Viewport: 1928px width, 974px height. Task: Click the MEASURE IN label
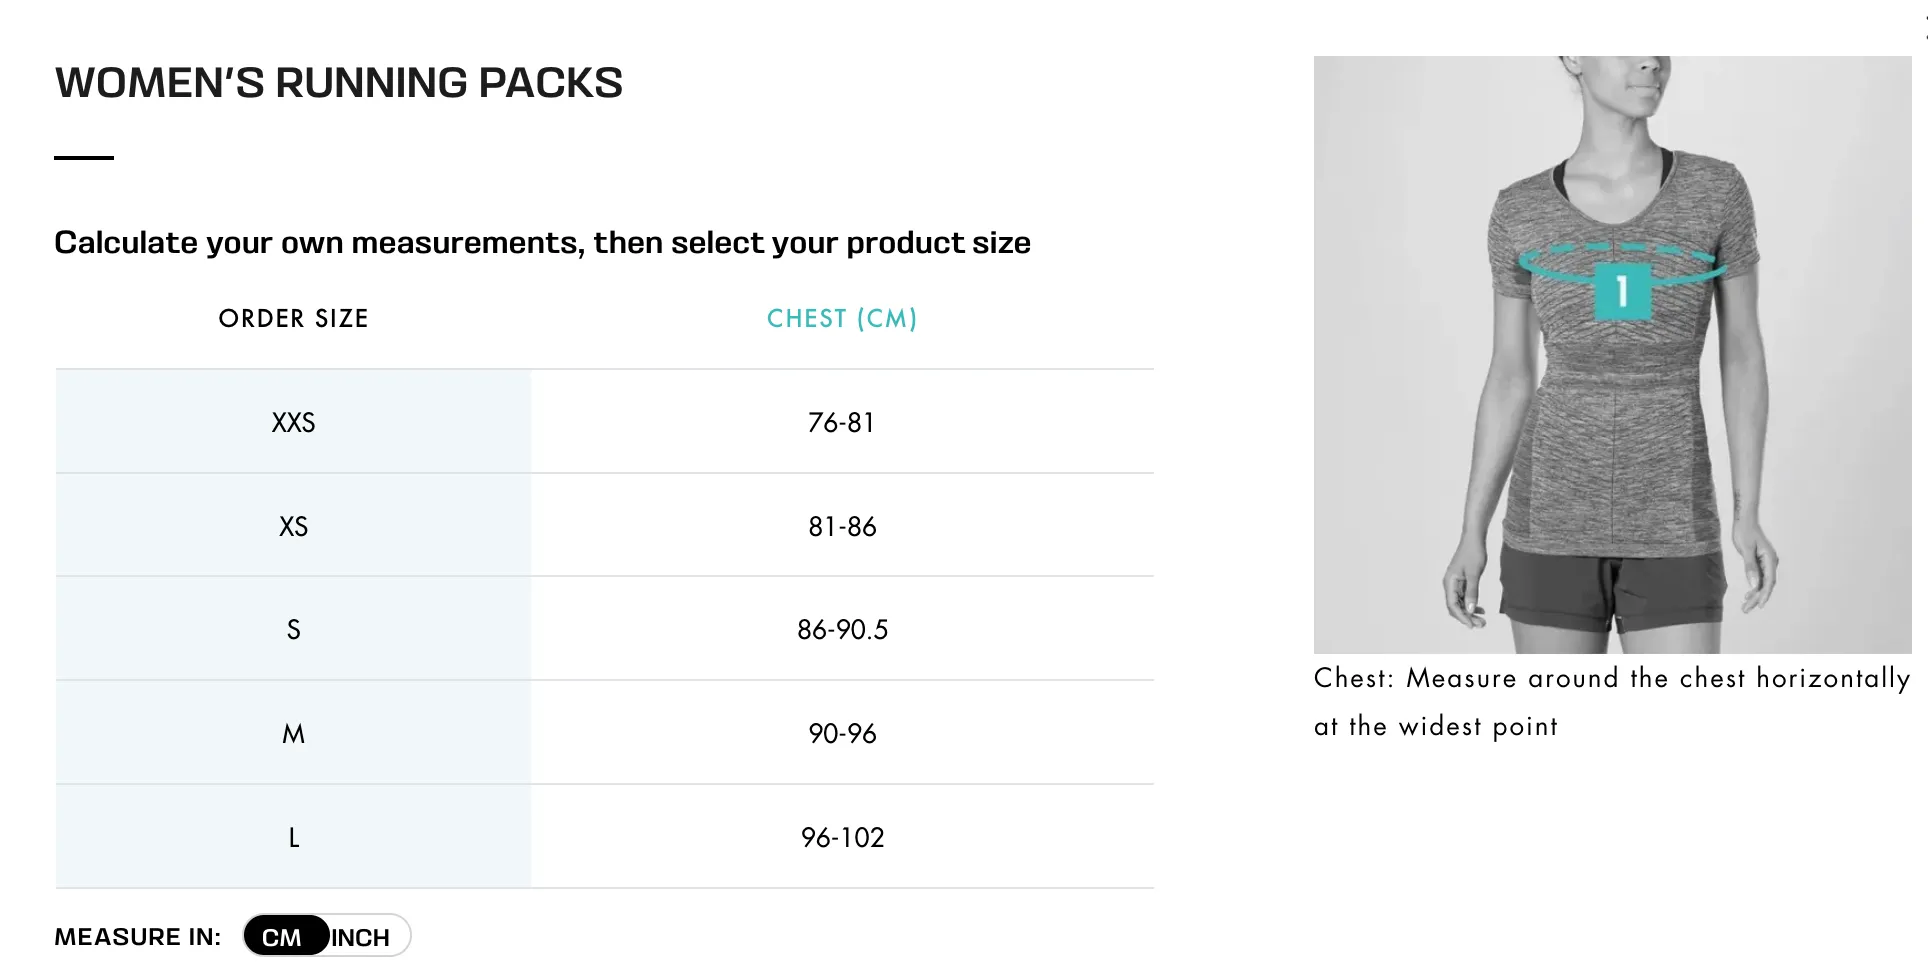[137, 937]
